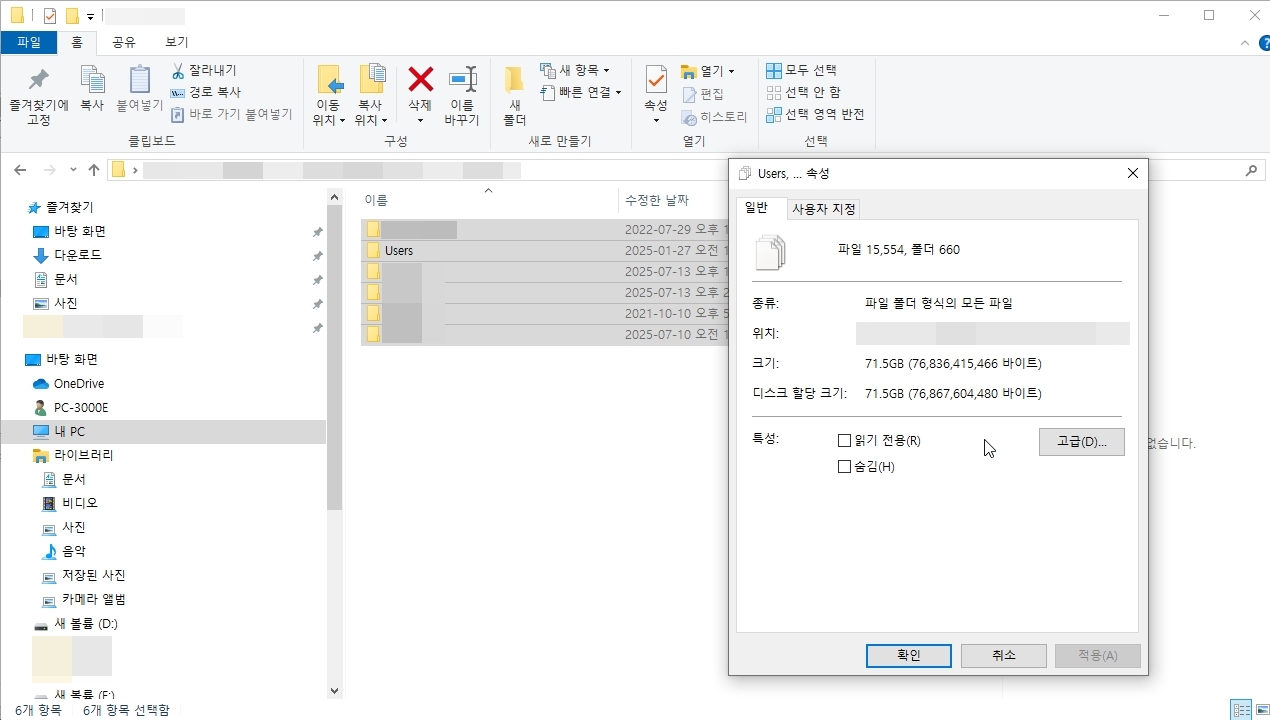Select 잘라내기 cut command

tap(204, 70)
